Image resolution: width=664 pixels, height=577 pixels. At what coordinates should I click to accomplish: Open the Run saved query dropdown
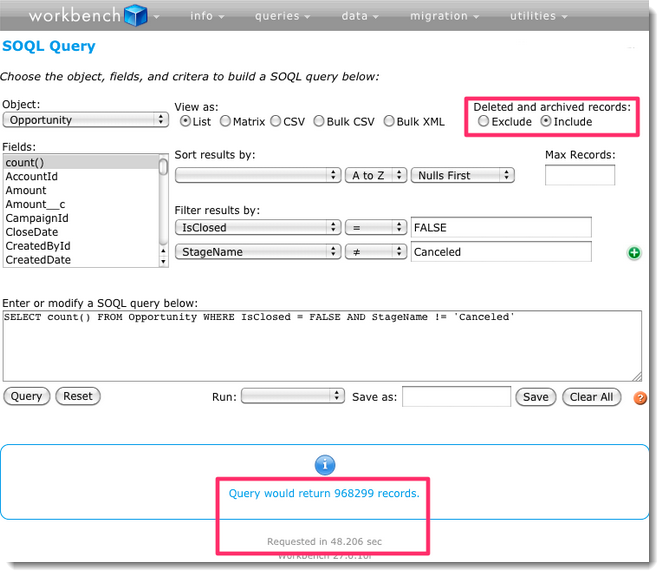tap(293, 396)
